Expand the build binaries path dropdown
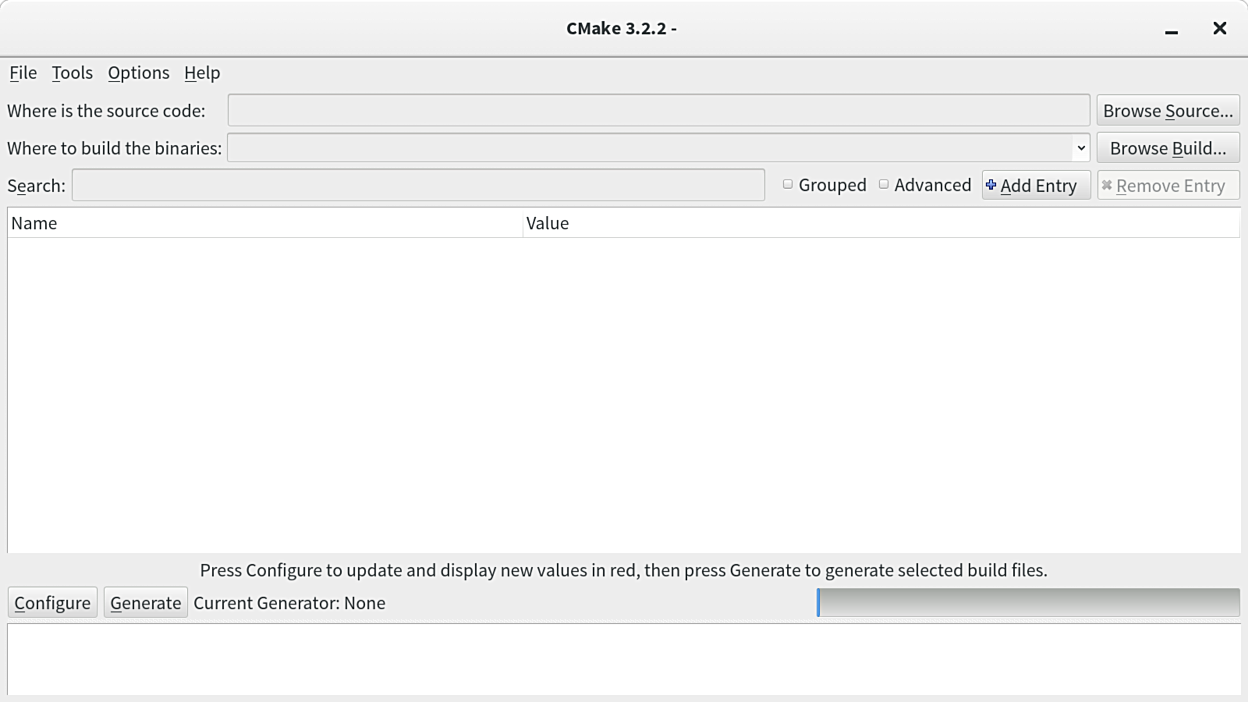The width and height of the screenshot is (1248, 702). click(1080, 148)
